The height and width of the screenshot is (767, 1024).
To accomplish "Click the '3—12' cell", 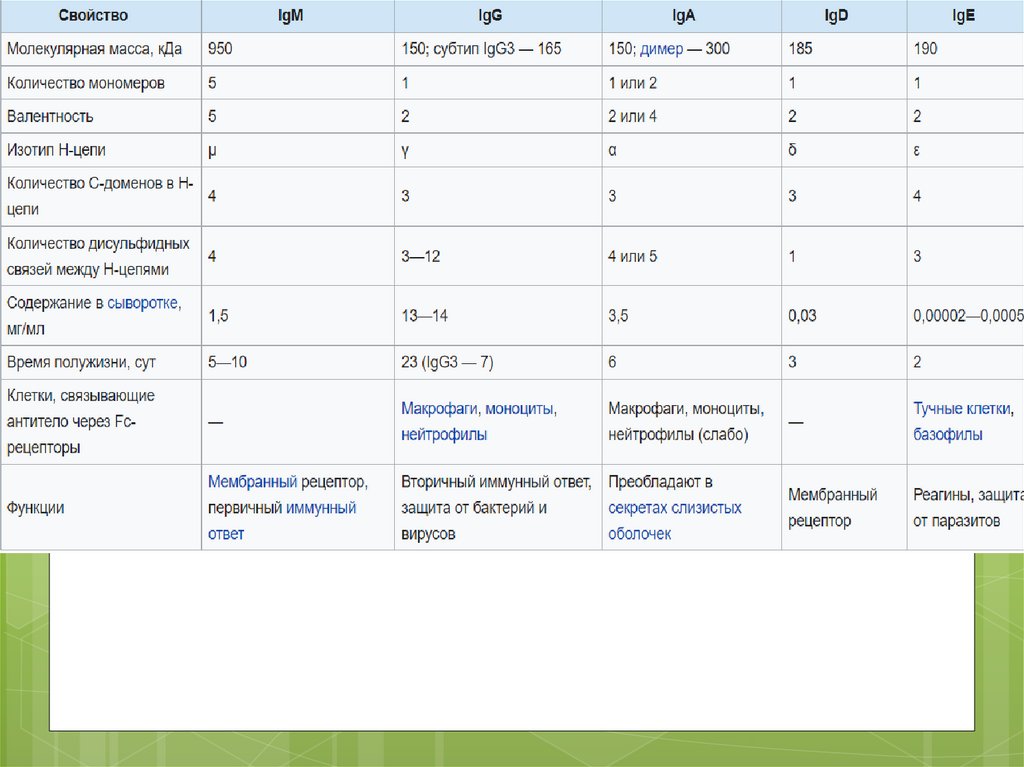I will point(421,257).
